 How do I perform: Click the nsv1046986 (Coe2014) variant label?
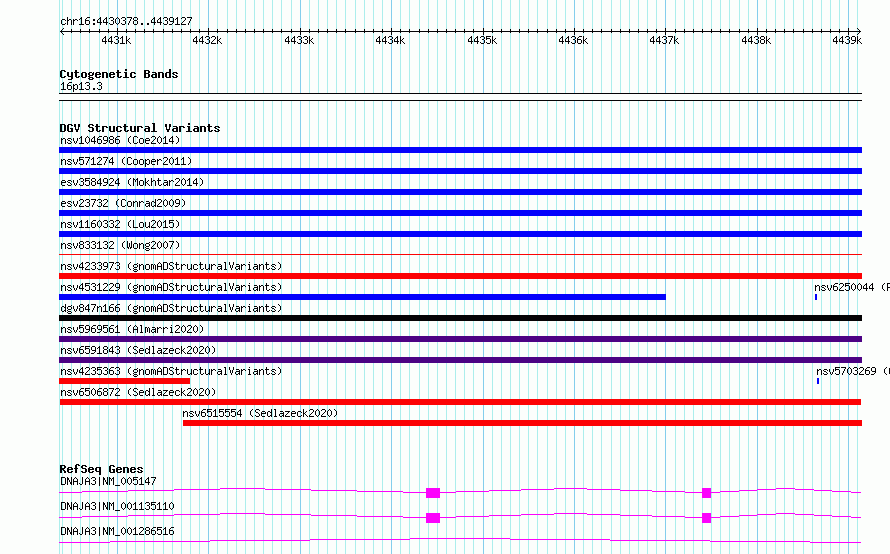tap(120, 140)
